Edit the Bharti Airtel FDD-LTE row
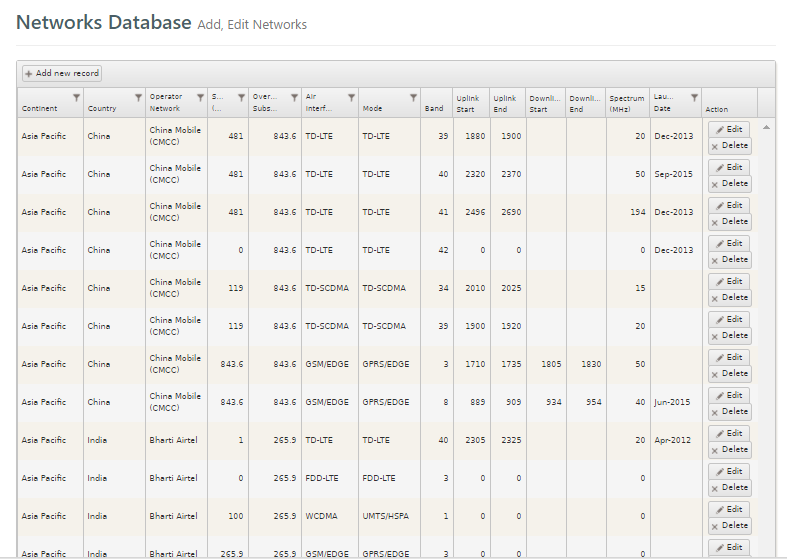The width and height of the screenshot is (787, 559). click(729, 472)
